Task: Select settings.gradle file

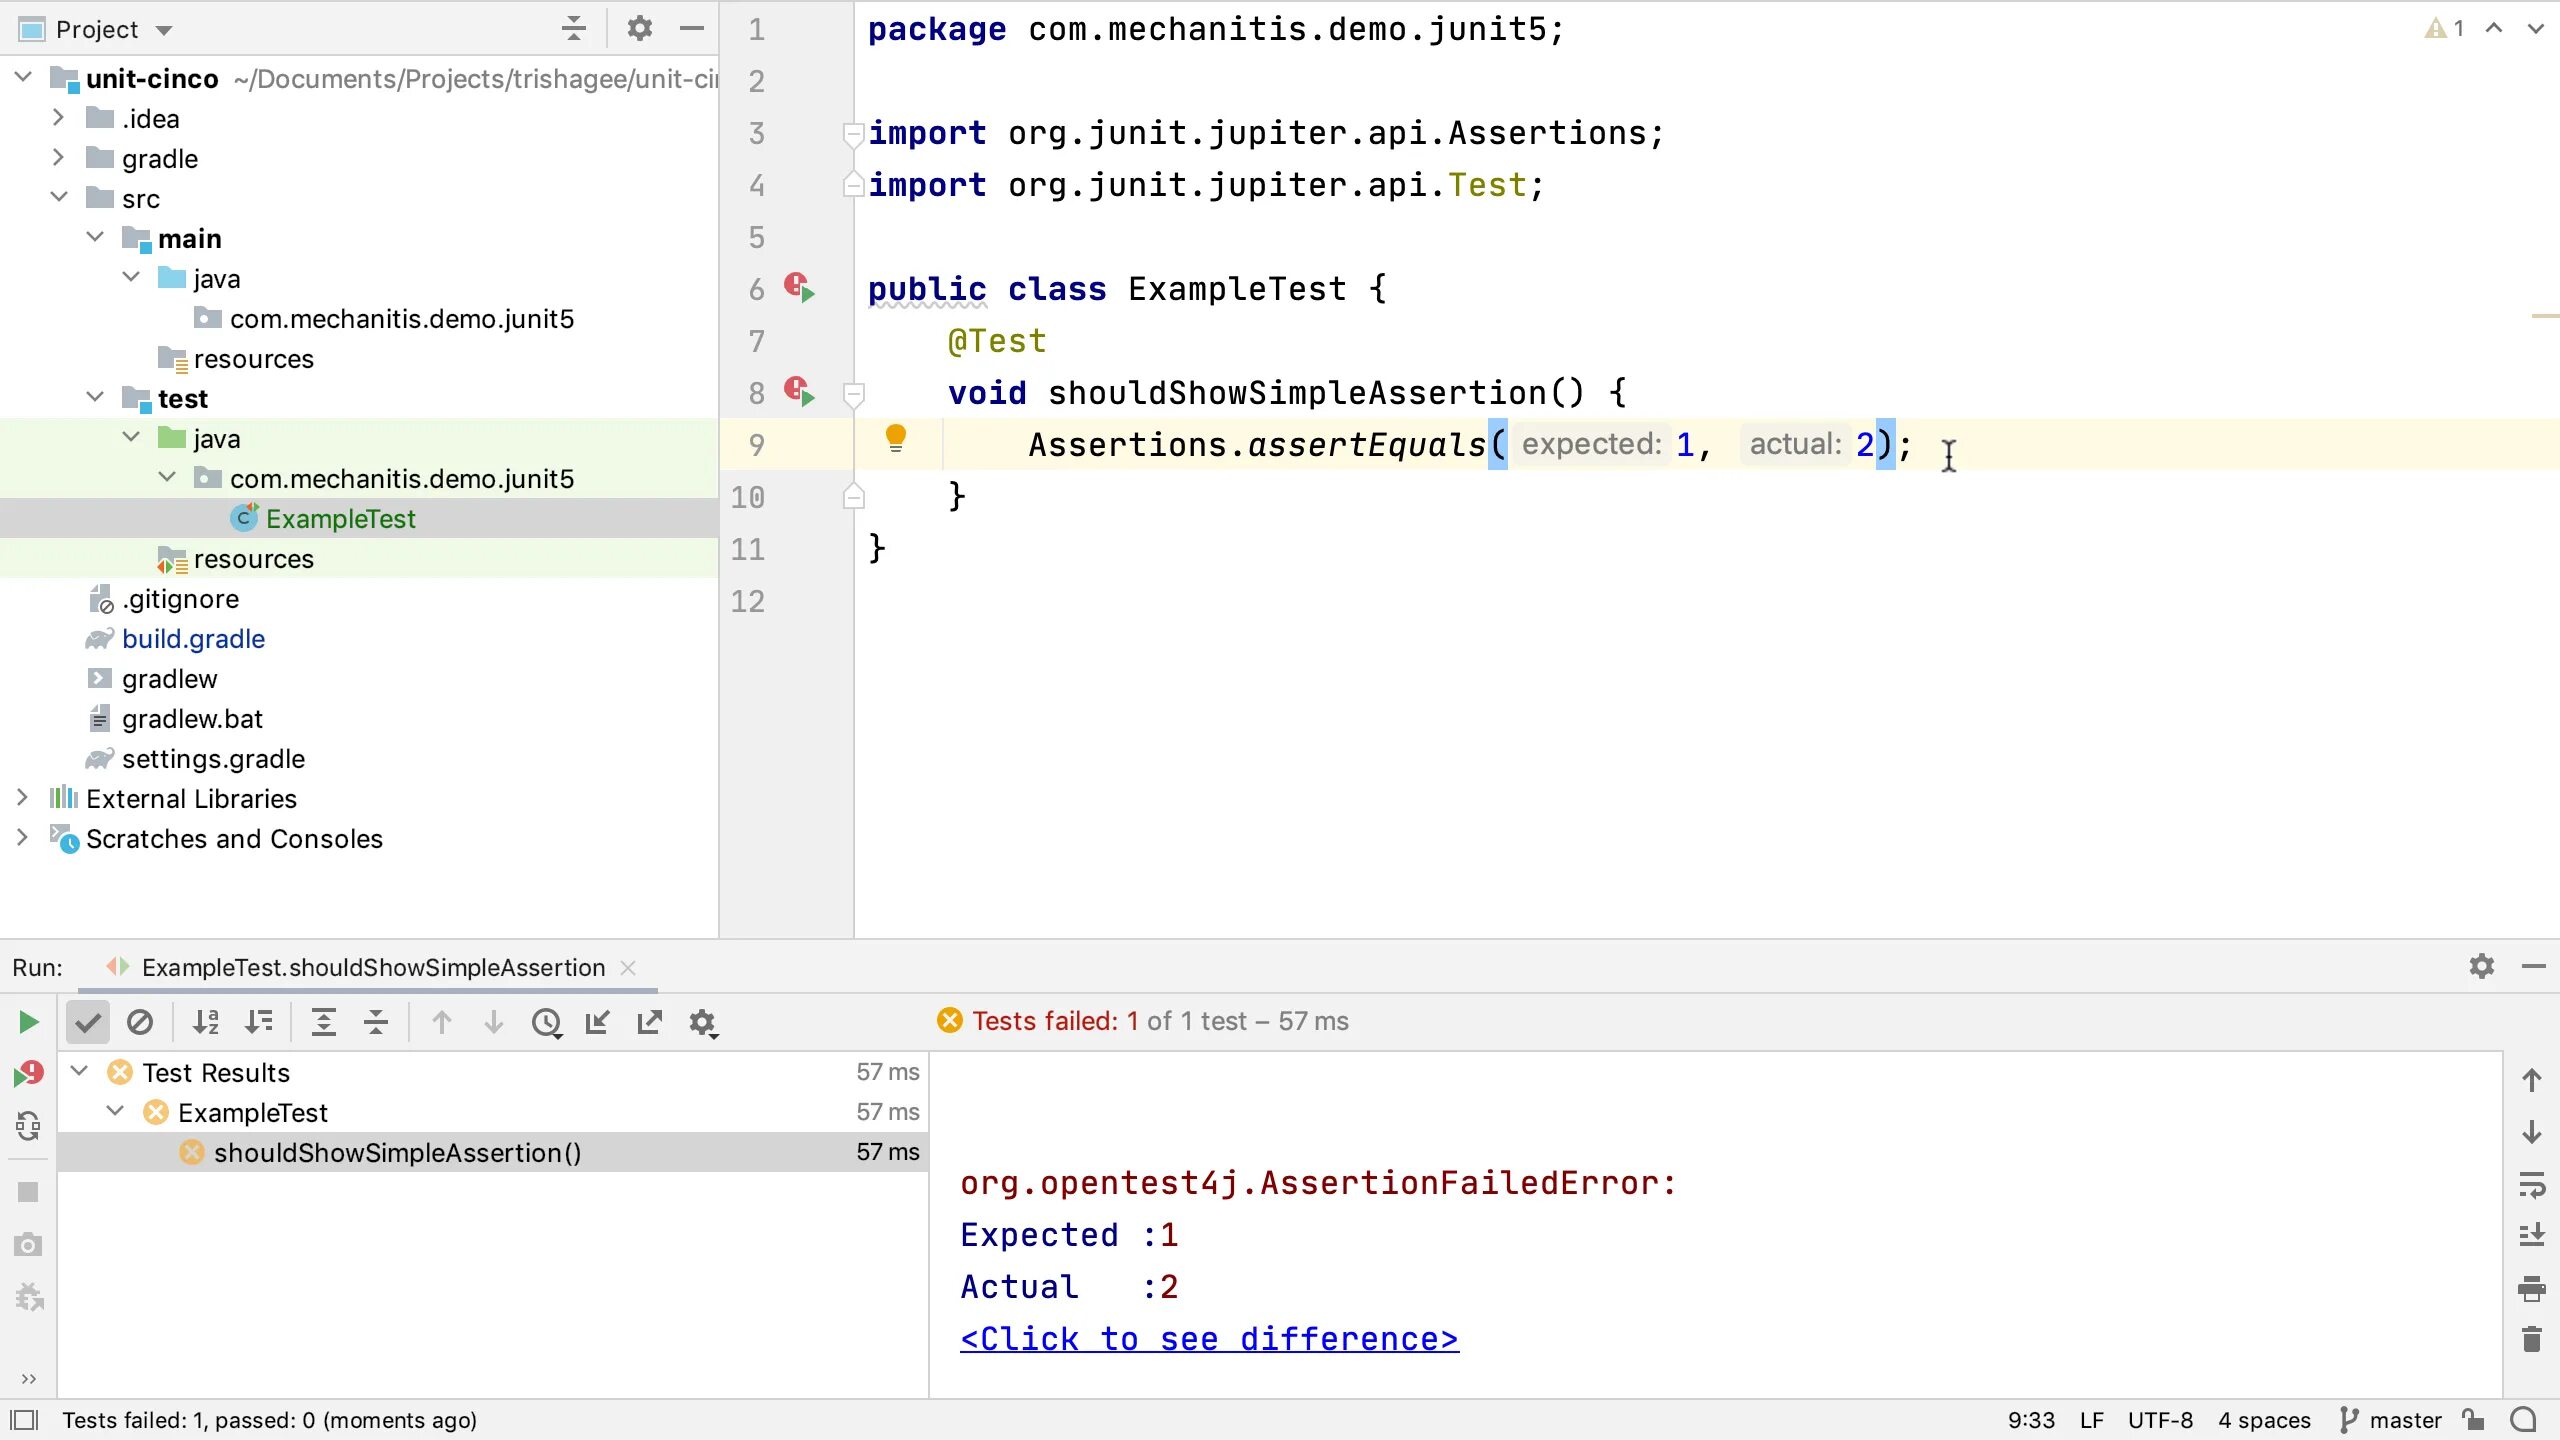Action: point(213,759)
